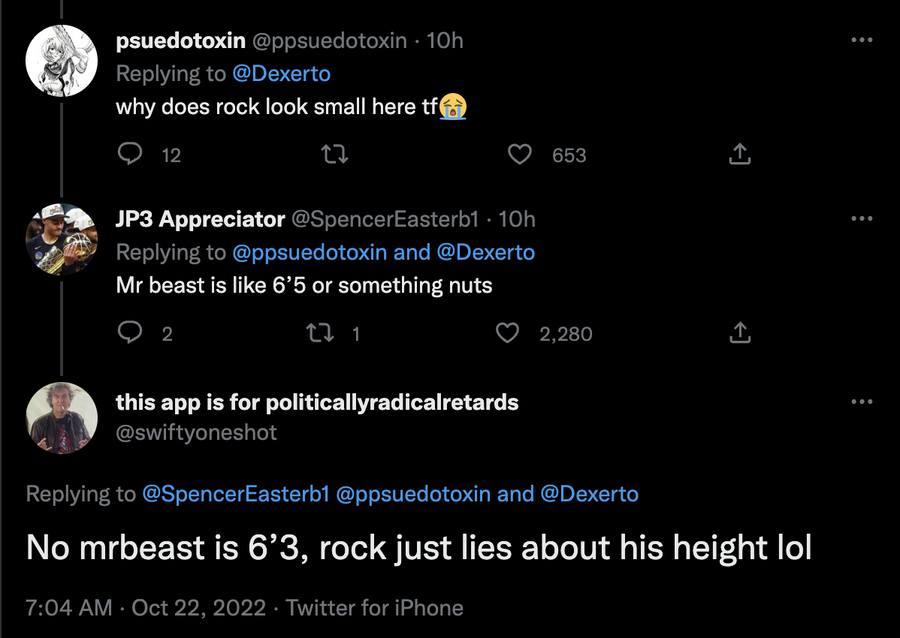
Task: Open more options for swiftyoneshot's tweet
Action: pyautogui.click(x=860, y=402)
